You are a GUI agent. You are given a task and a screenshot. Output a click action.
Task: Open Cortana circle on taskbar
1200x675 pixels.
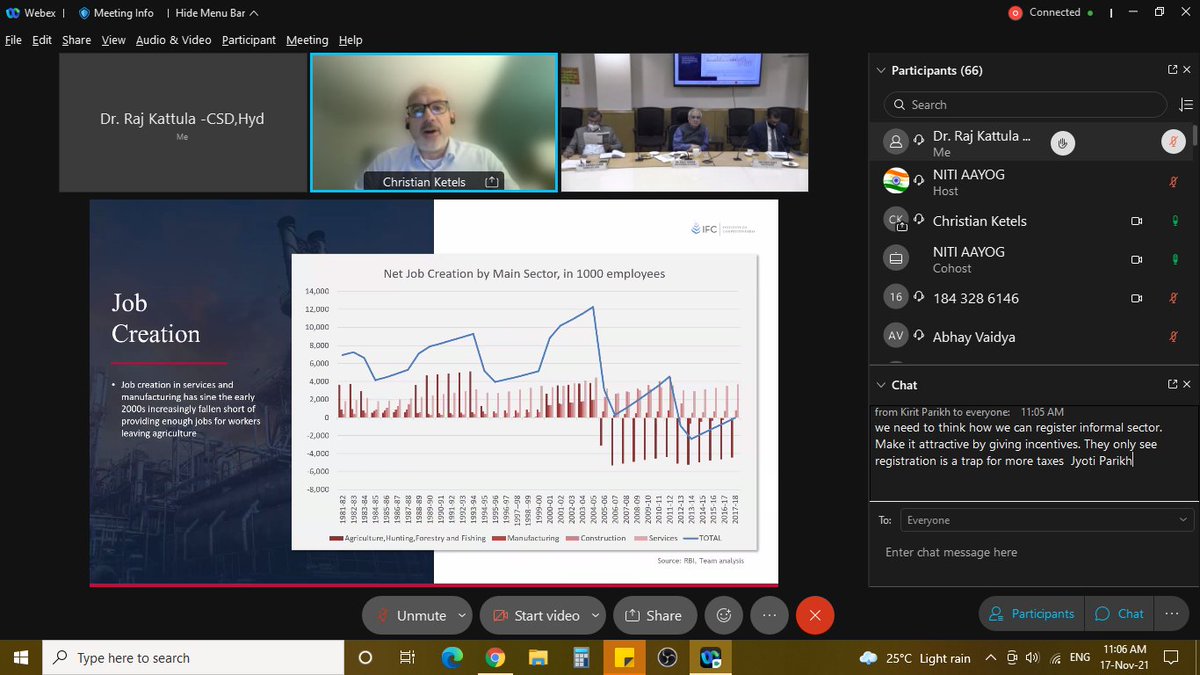[x=365, y=657]
